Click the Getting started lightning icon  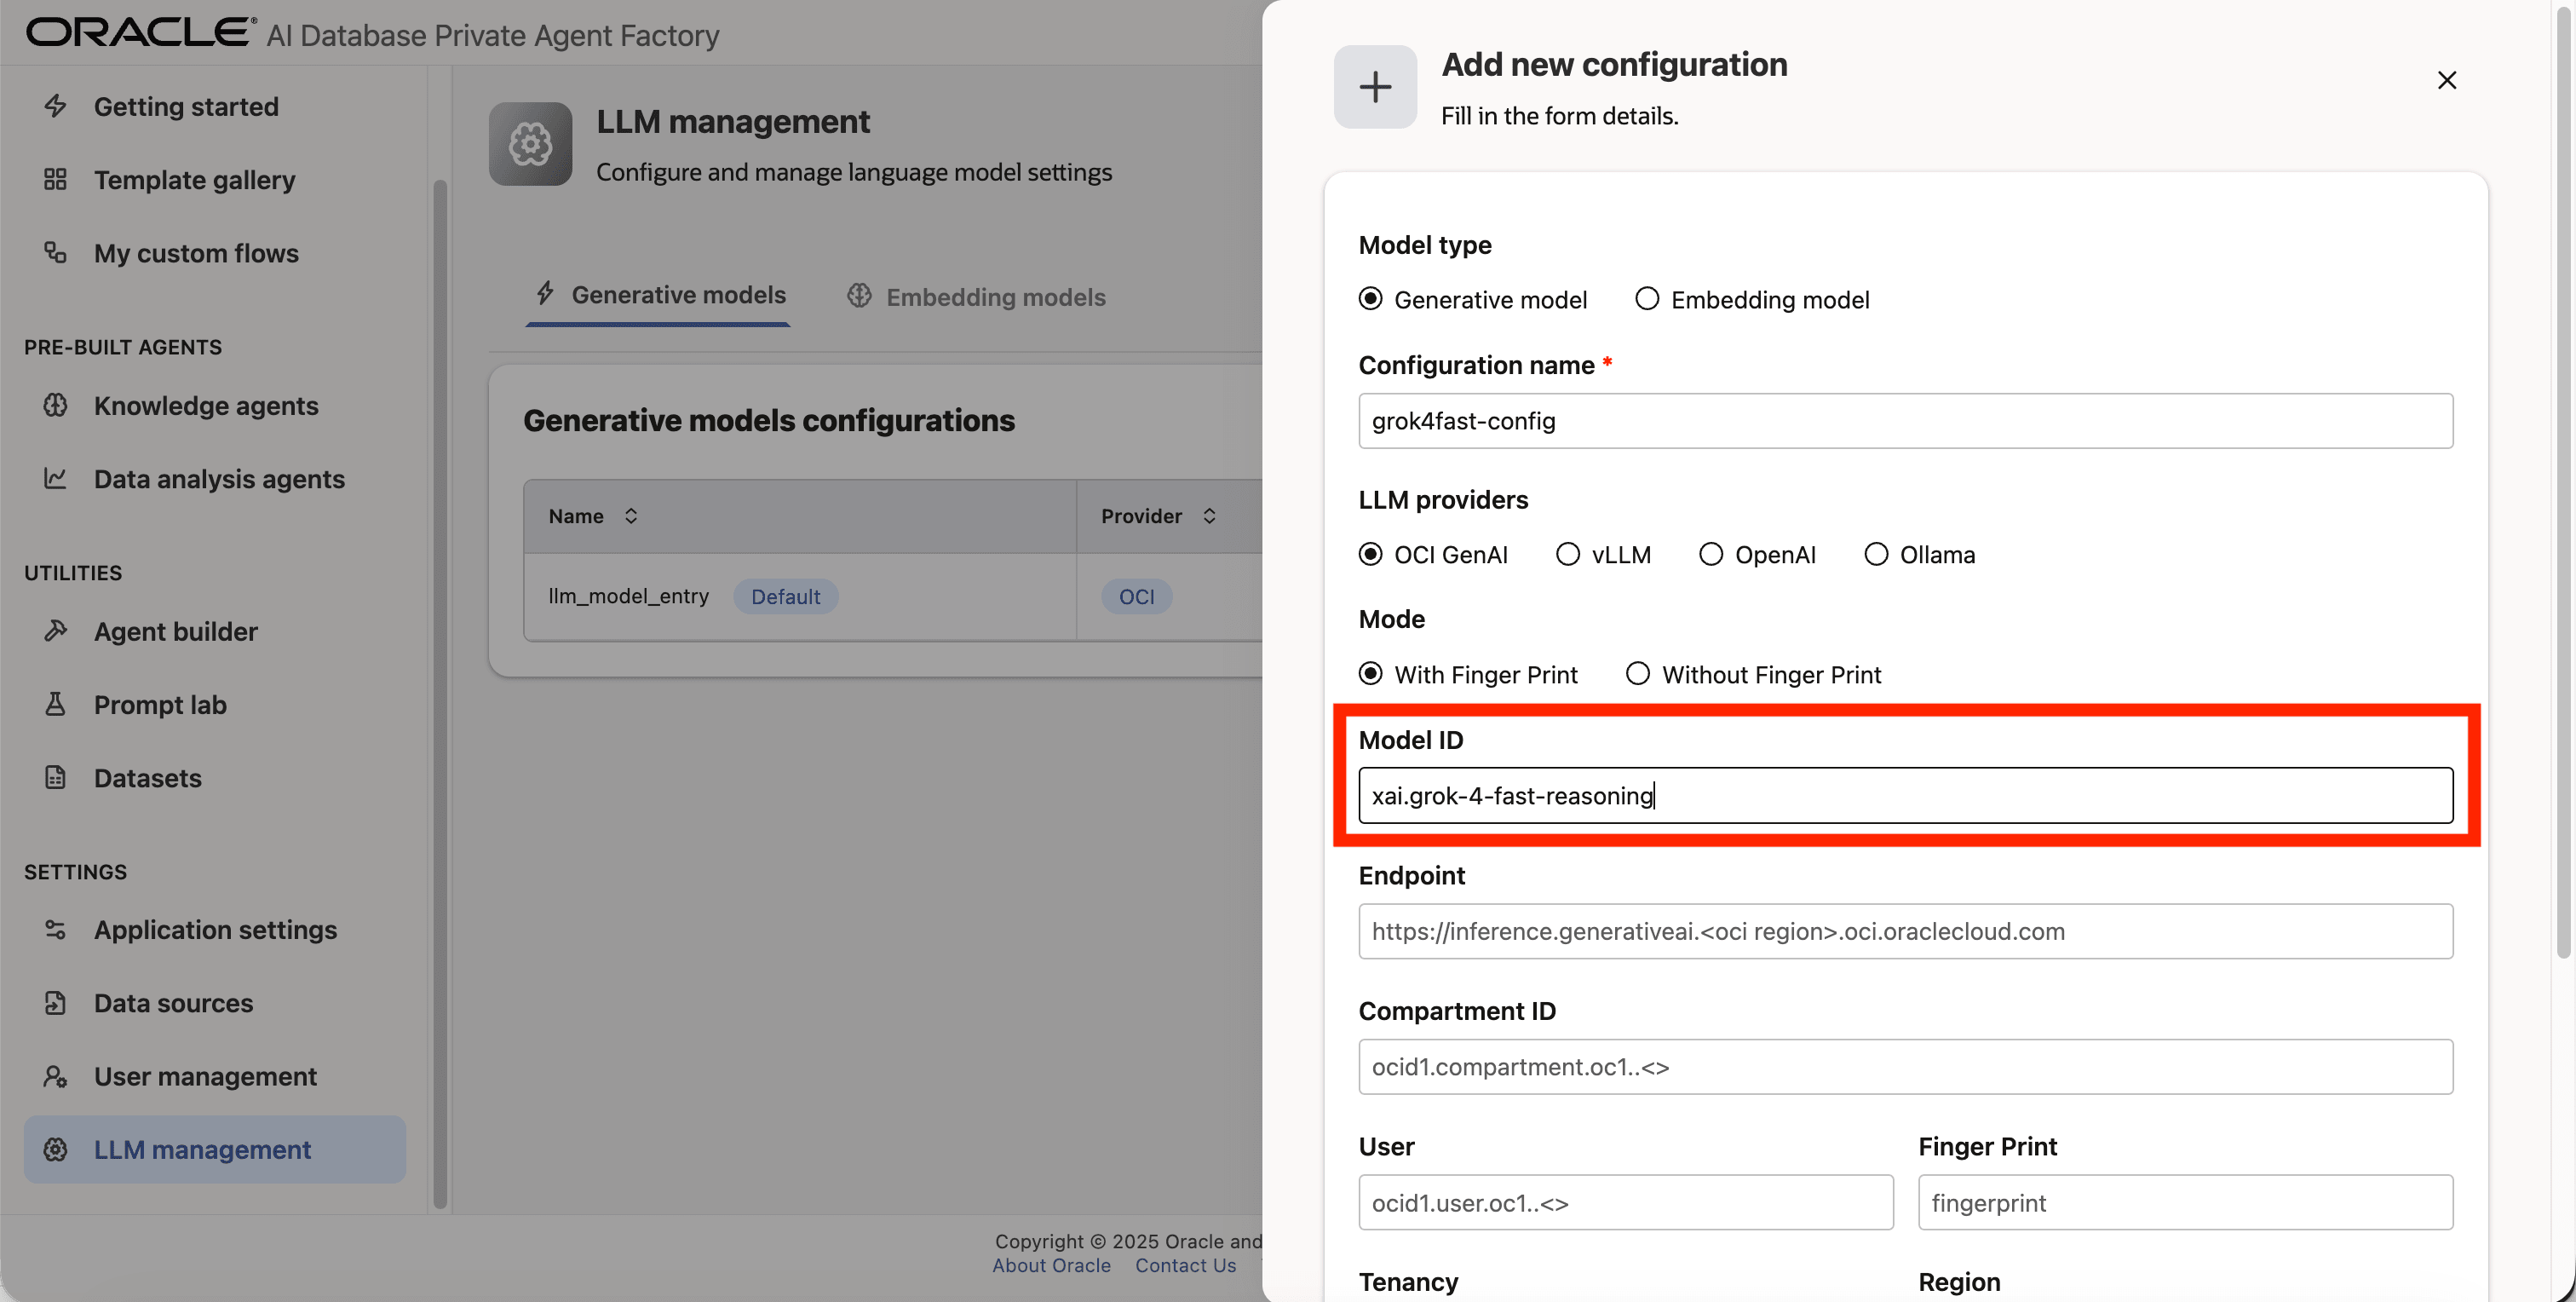tap(55, 106)
